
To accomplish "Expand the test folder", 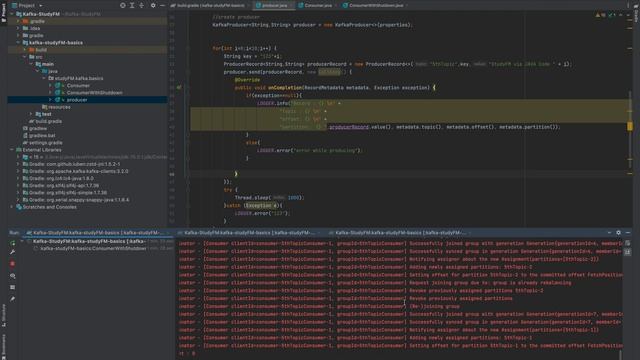I will (x=31, y=114).
